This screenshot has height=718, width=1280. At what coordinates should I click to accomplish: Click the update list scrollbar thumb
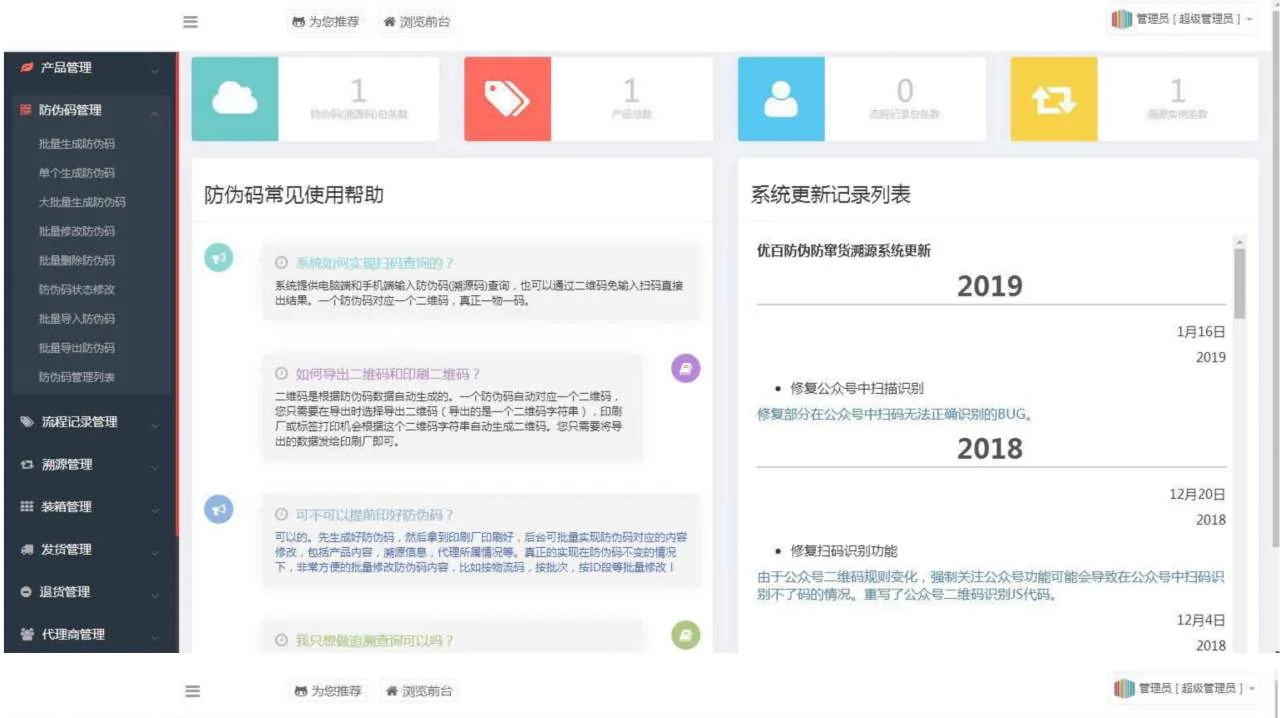click(x=1240, y=283)
